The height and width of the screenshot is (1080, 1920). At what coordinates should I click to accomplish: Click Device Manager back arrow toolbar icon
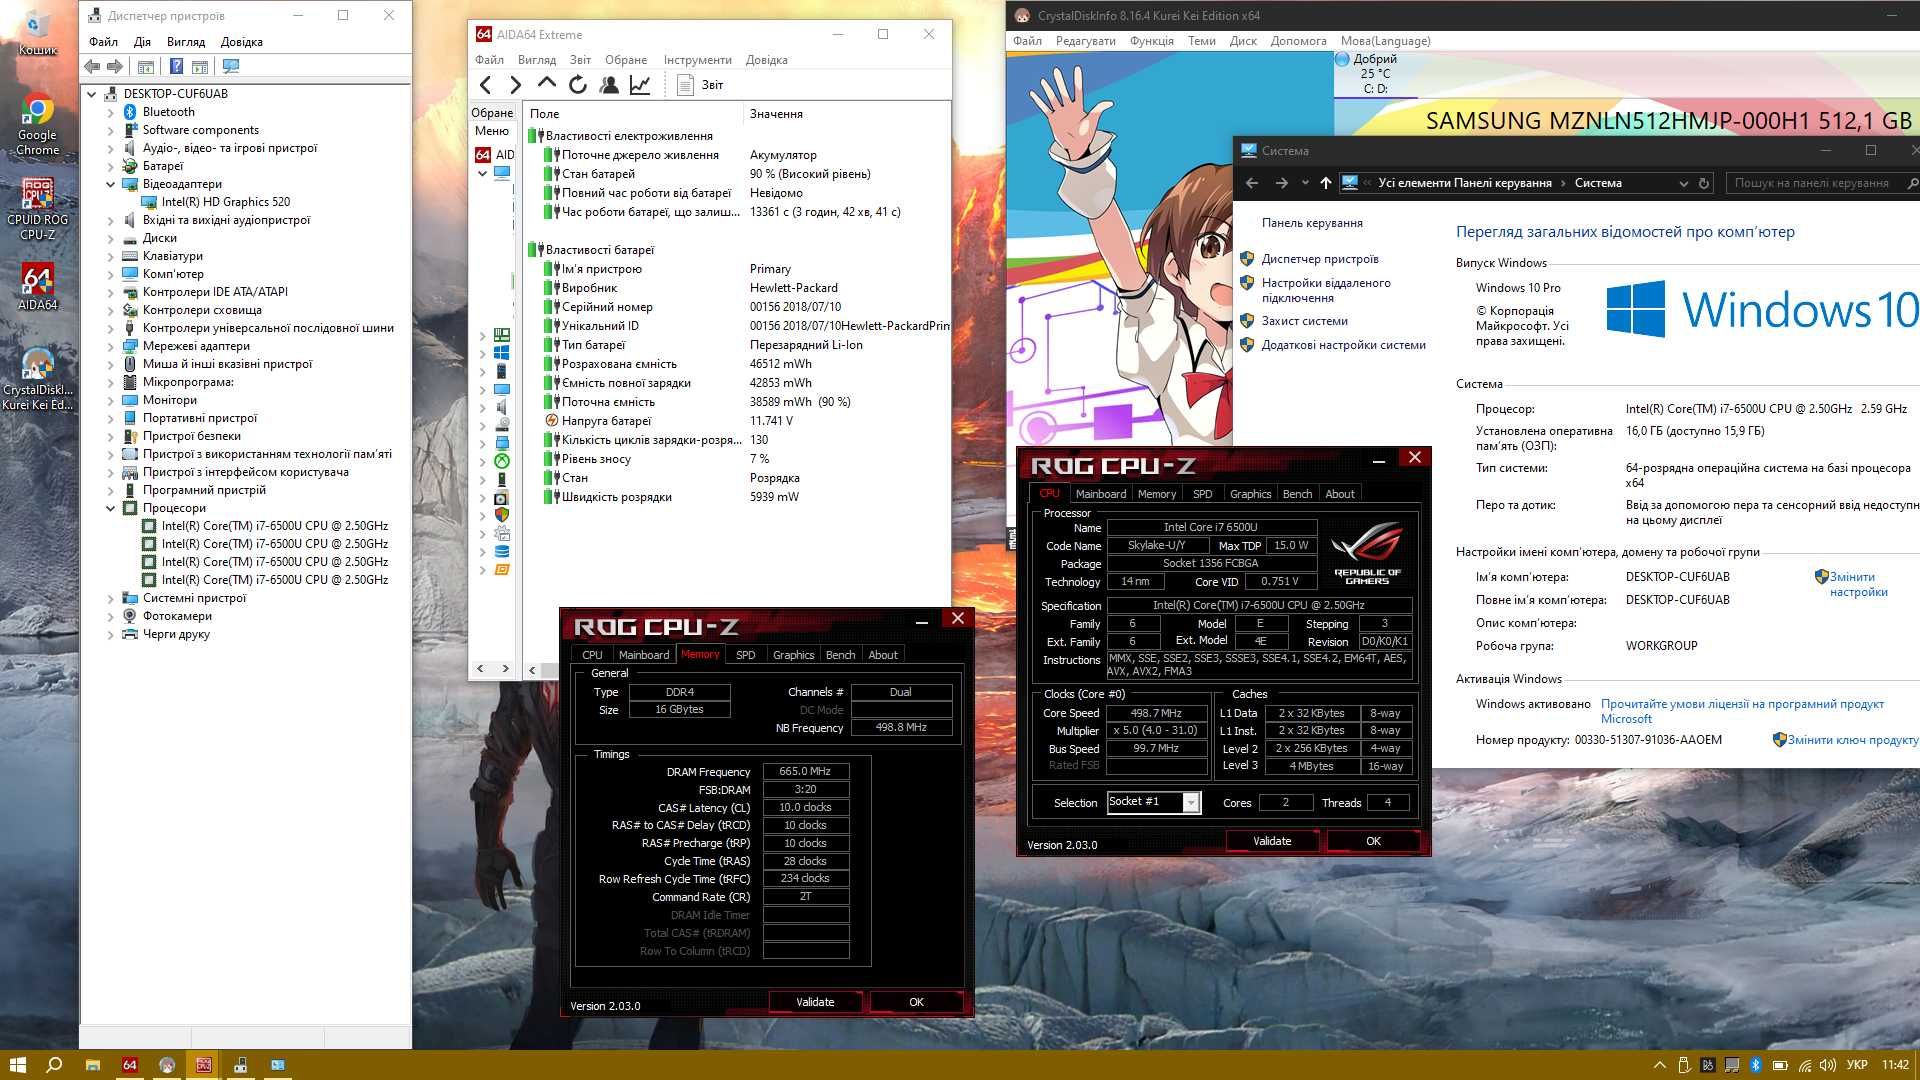92,66
